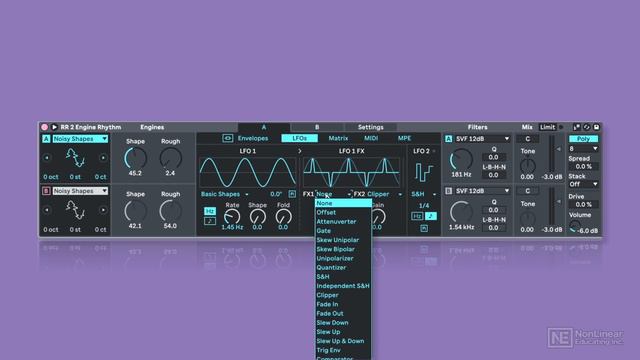Screen dimensions: 640x360
Task: Click engine A waveform display icon
Action: 75,158
